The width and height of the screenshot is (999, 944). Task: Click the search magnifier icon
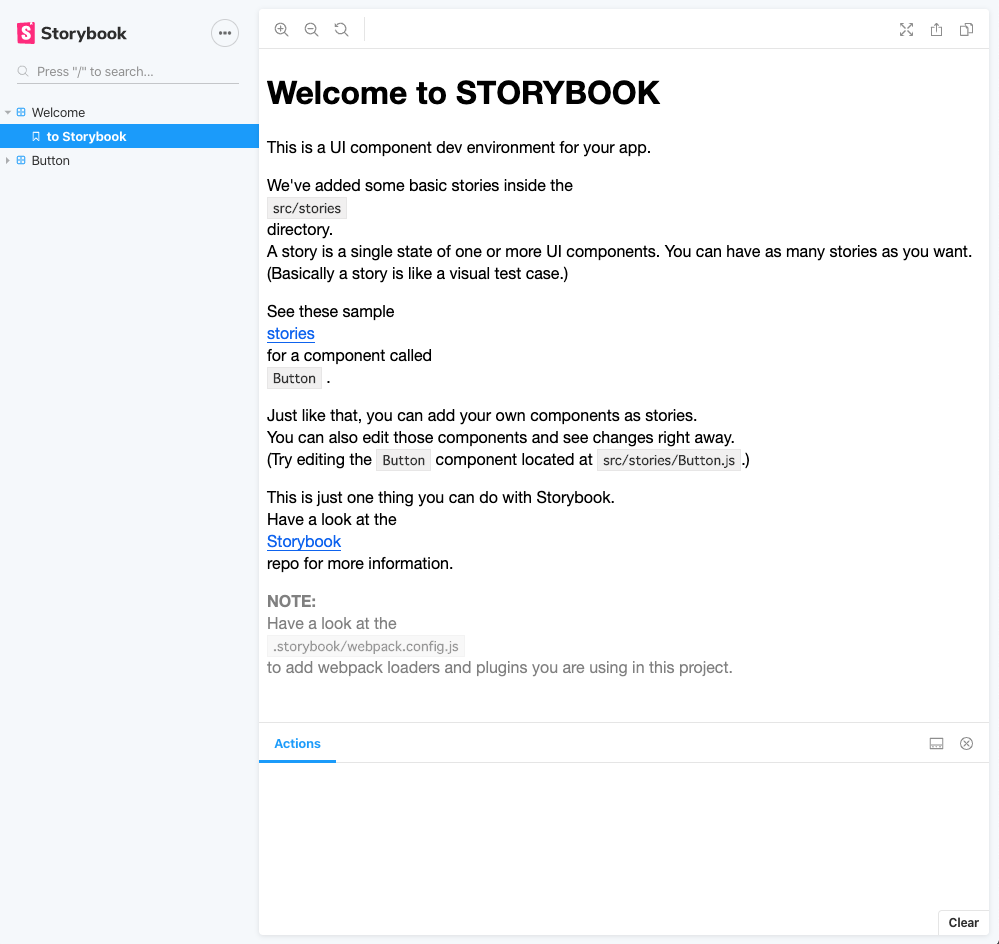point(23,71)
